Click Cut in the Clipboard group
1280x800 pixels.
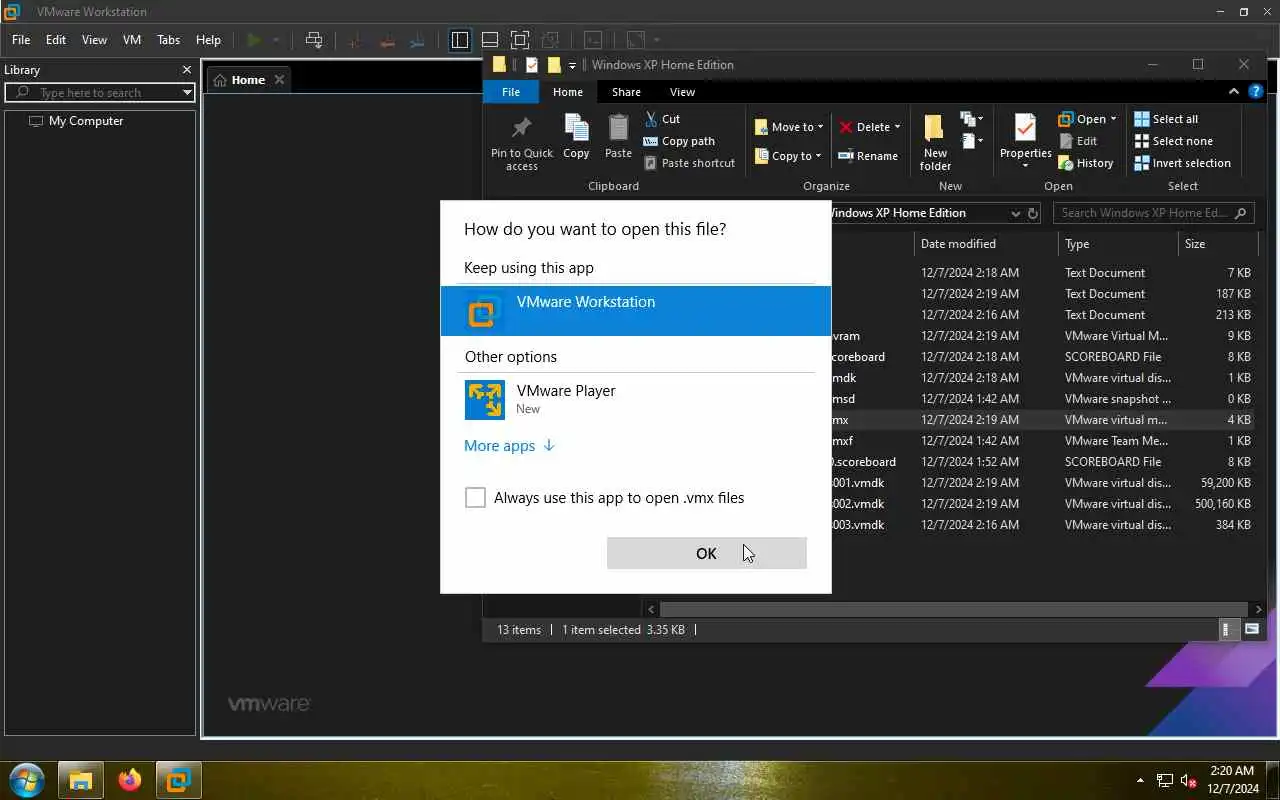[x=662, y=119]
